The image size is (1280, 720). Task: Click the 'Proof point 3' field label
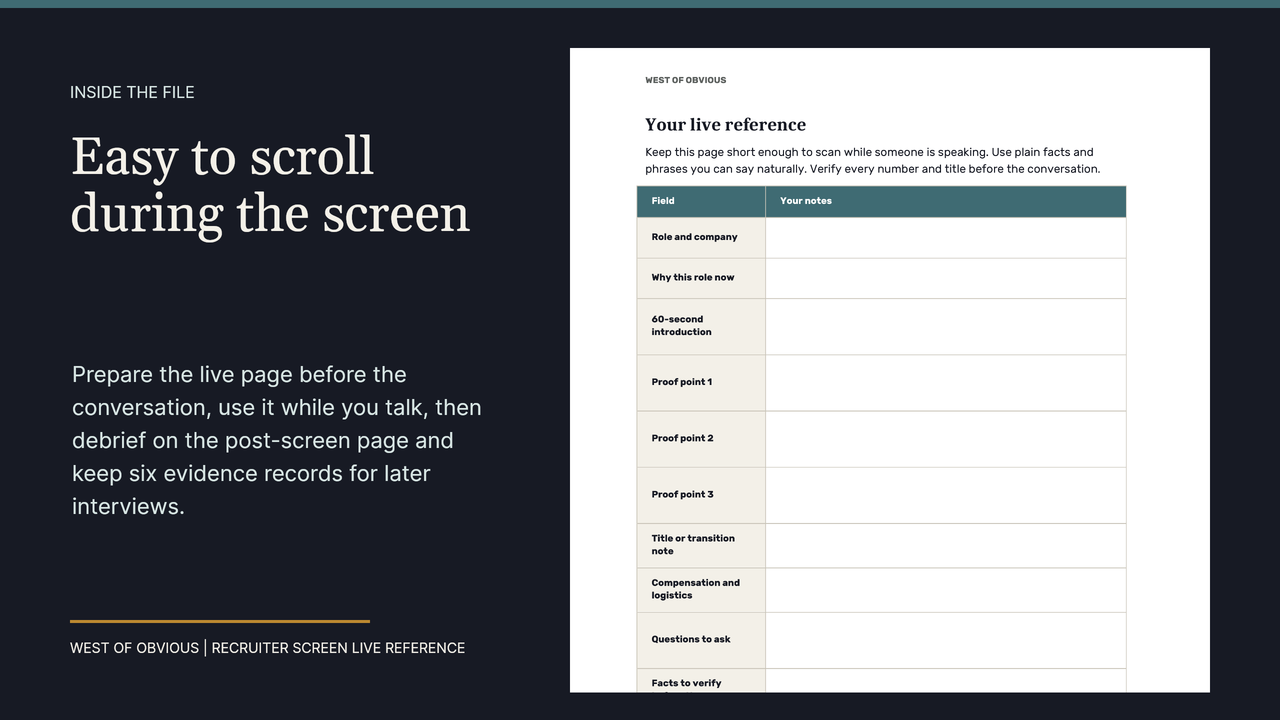[682, 494]
